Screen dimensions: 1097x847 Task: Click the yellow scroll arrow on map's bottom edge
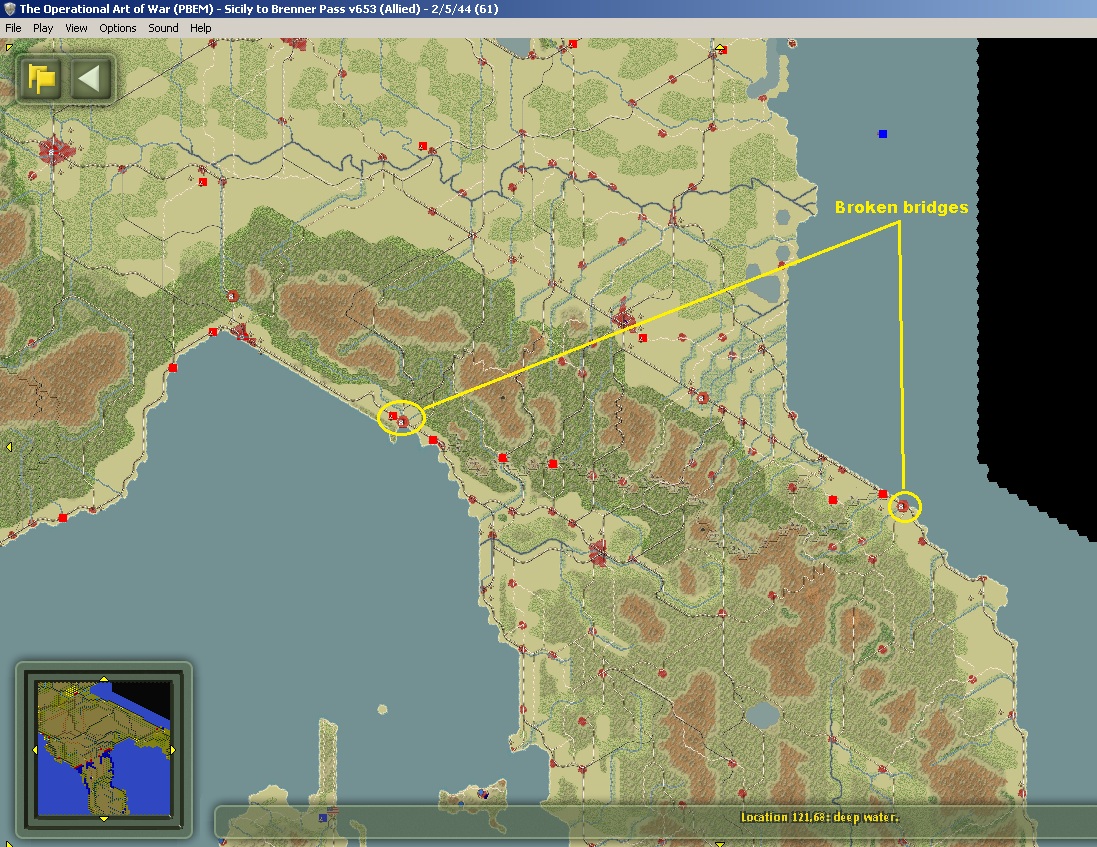pyautogui.click(x=720, y=844)
